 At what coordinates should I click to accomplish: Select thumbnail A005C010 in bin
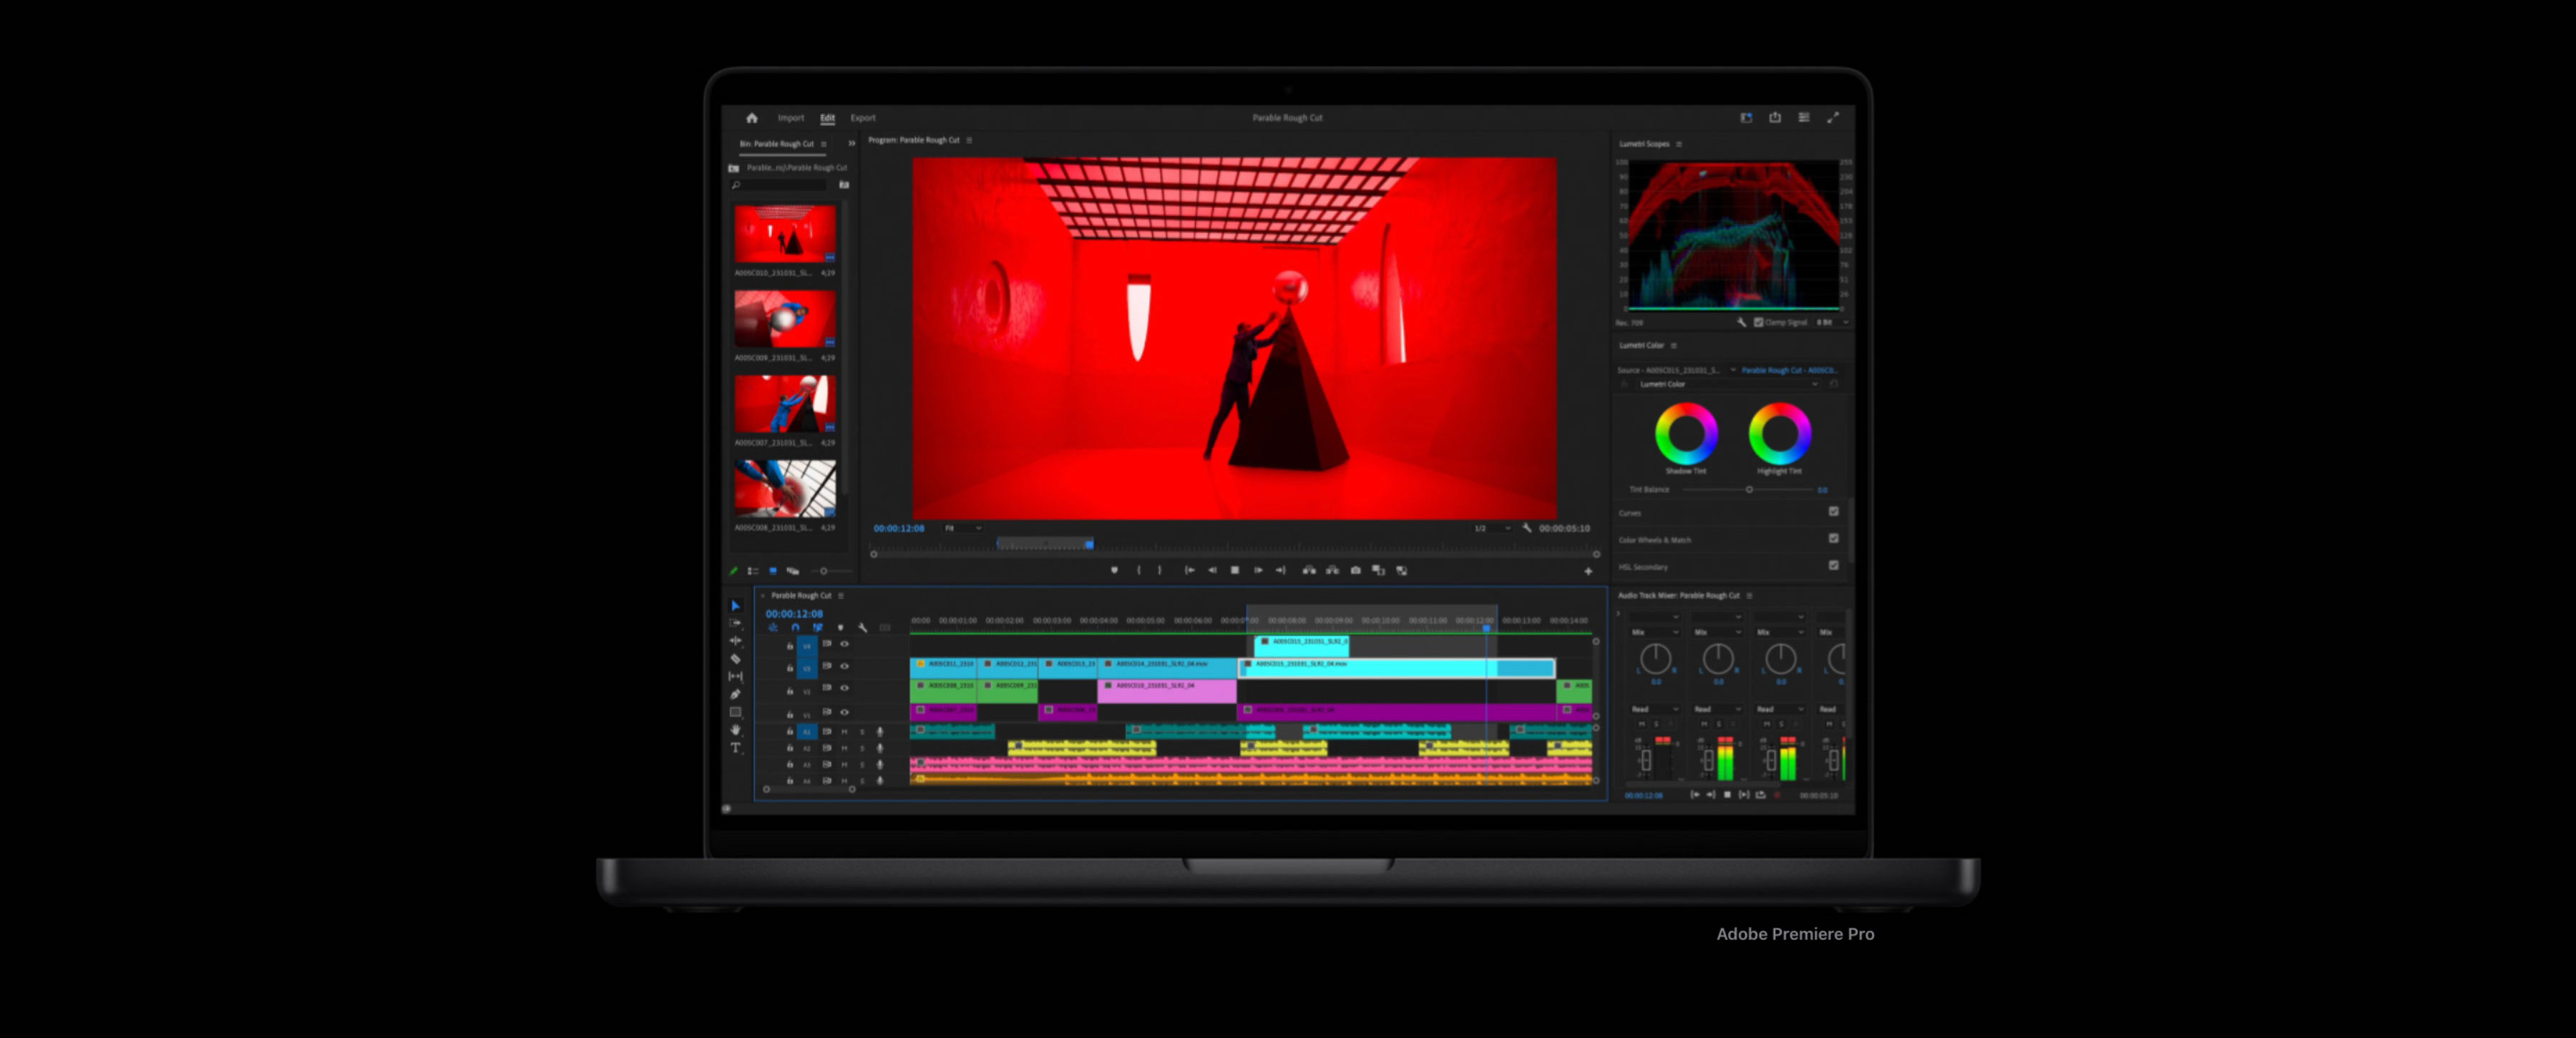(785, 234)
